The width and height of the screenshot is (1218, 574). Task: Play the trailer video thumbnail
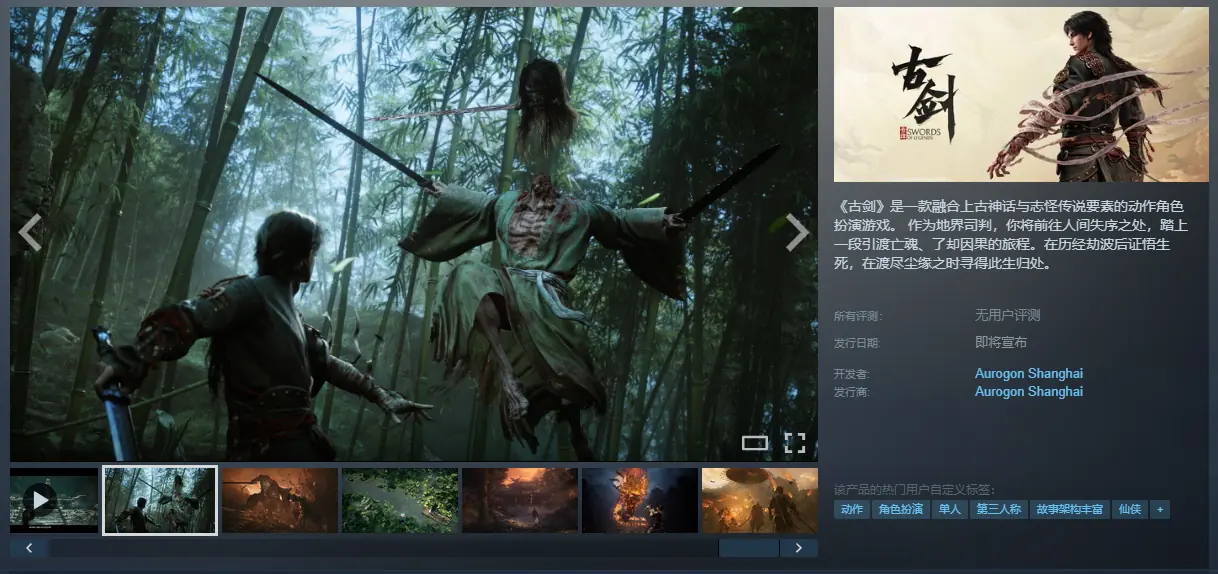click(x=54, y=500)
